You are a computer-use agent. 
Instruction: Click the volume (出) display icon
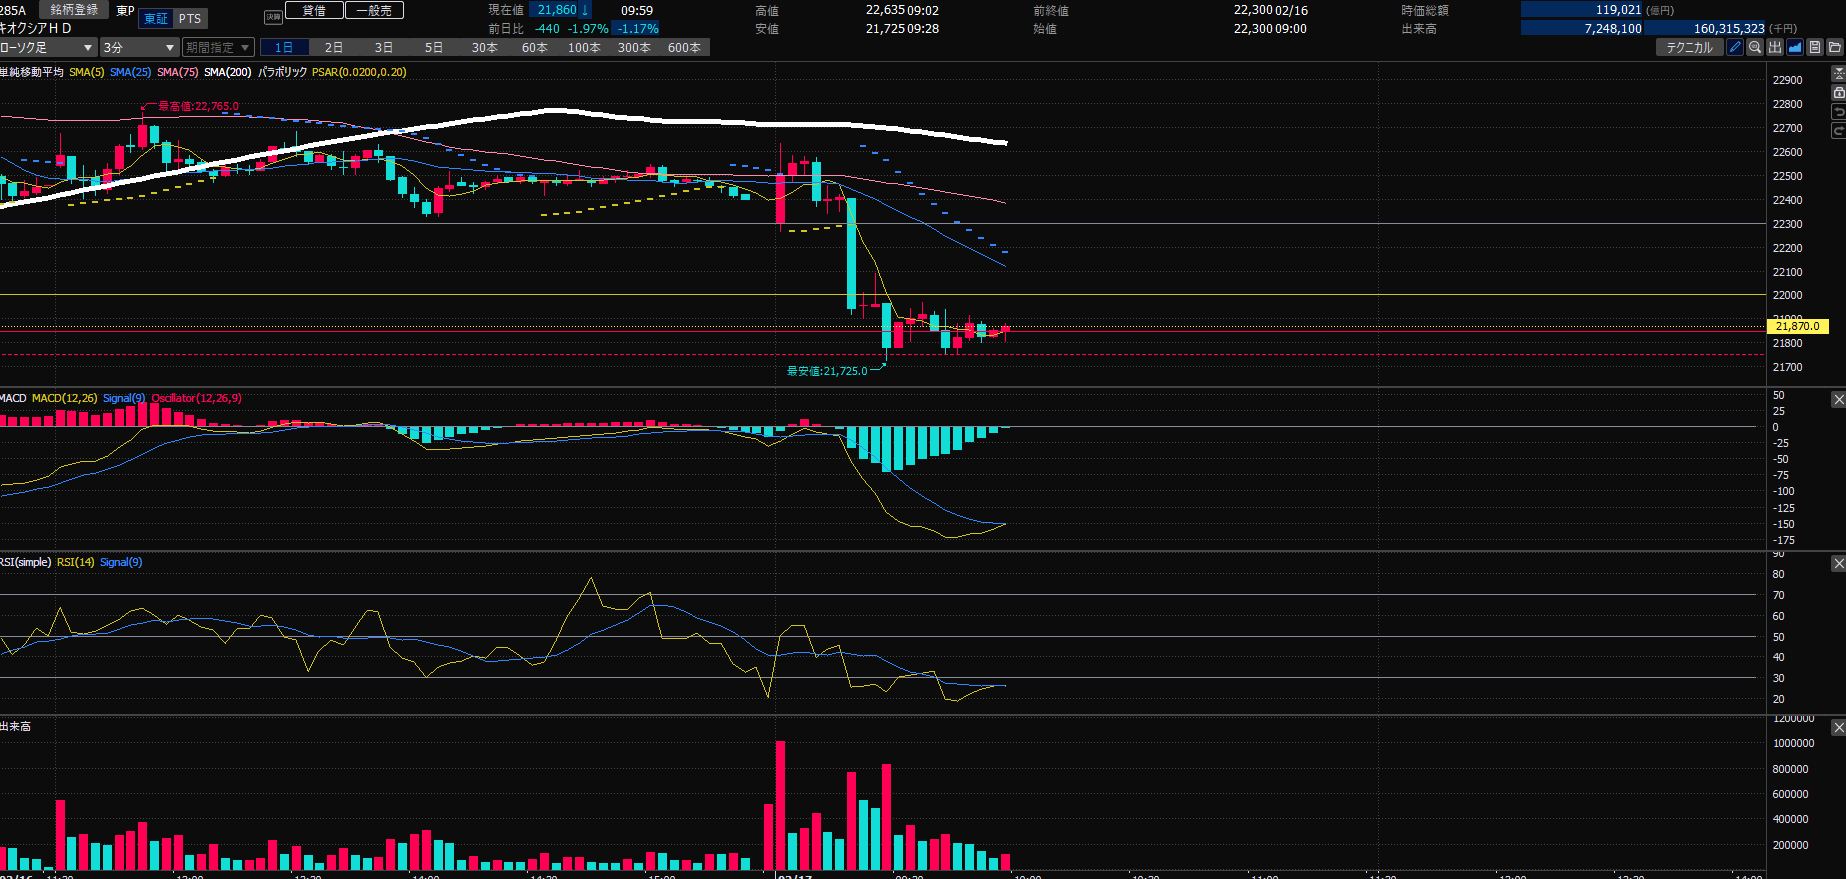pyautogui.click(x=1775, y=47)
